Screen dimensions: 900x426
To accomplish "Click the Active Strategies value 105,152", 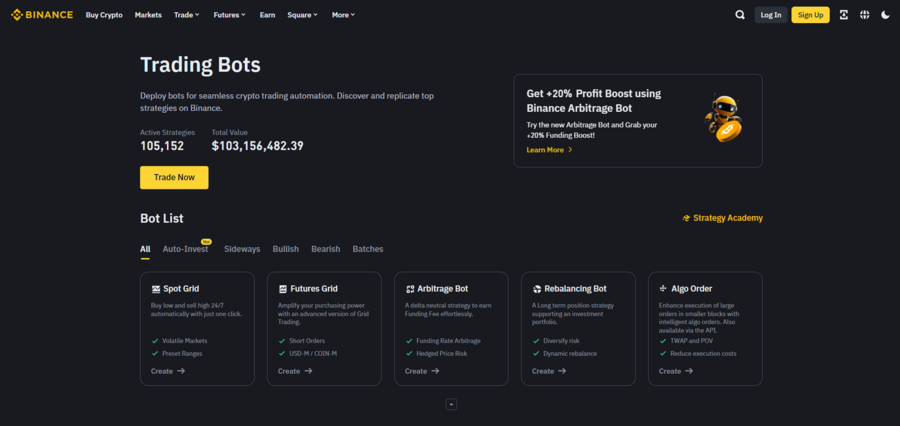I will pos(162,146).
